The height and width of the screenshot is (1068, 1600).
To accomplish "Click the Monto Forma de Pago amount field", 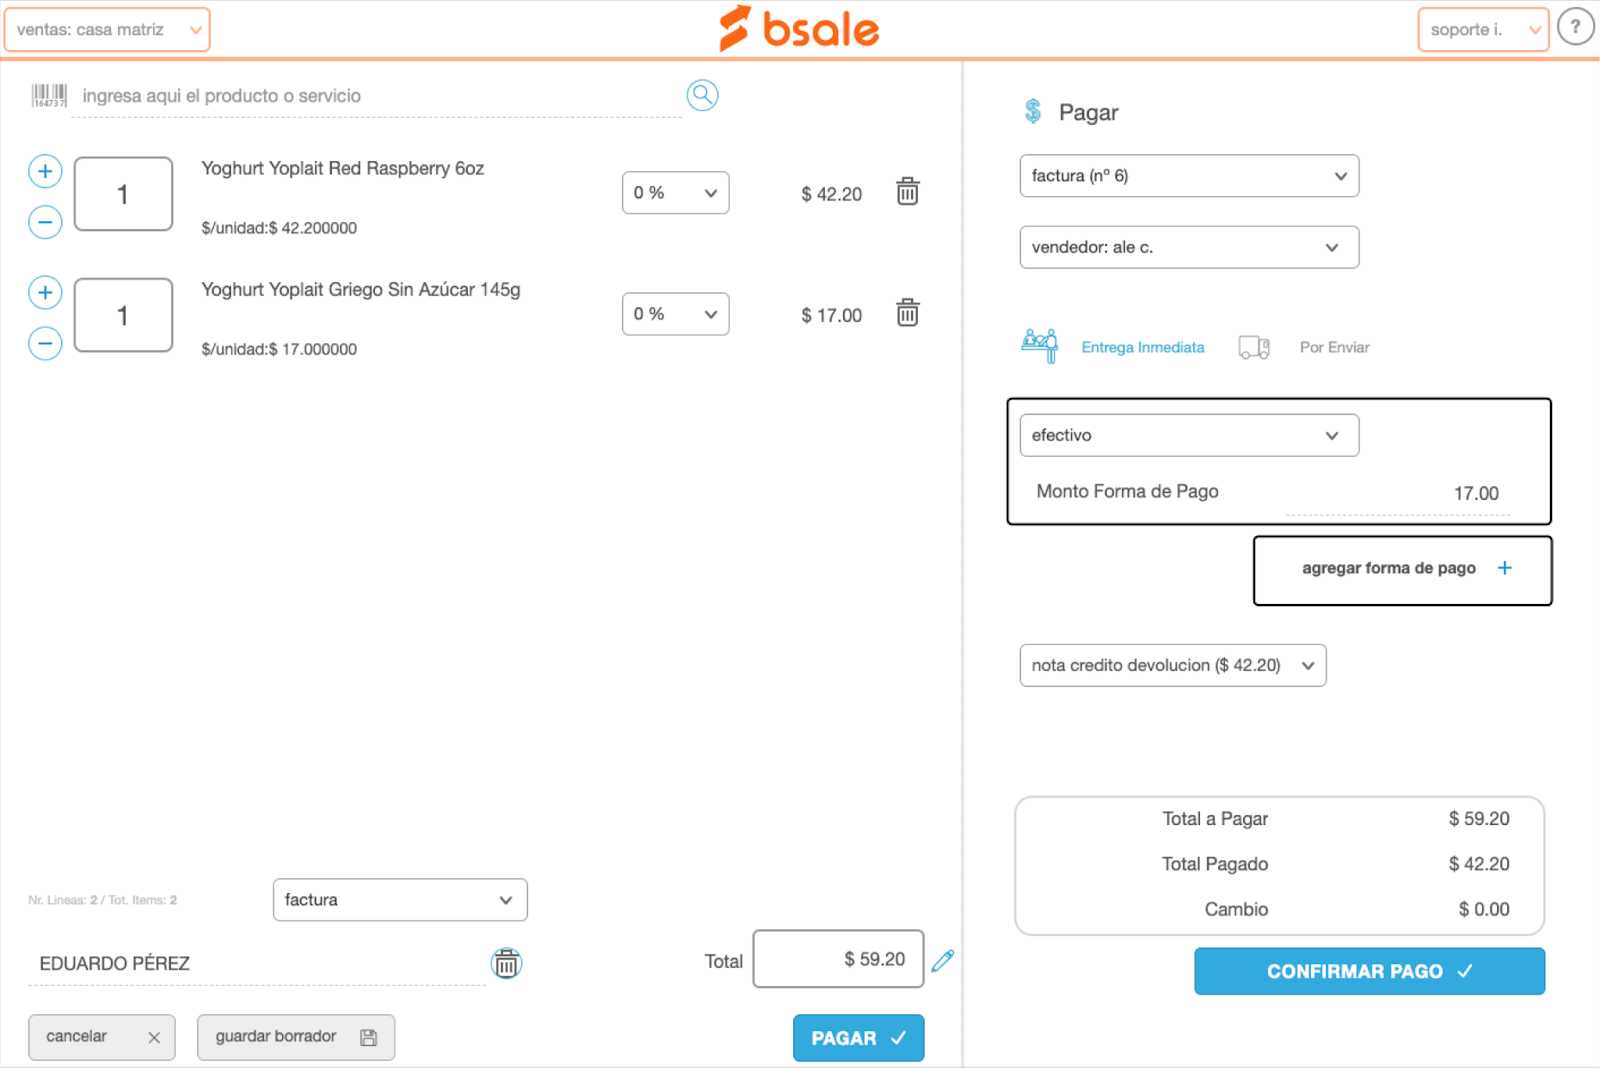I will point(1397,493).
